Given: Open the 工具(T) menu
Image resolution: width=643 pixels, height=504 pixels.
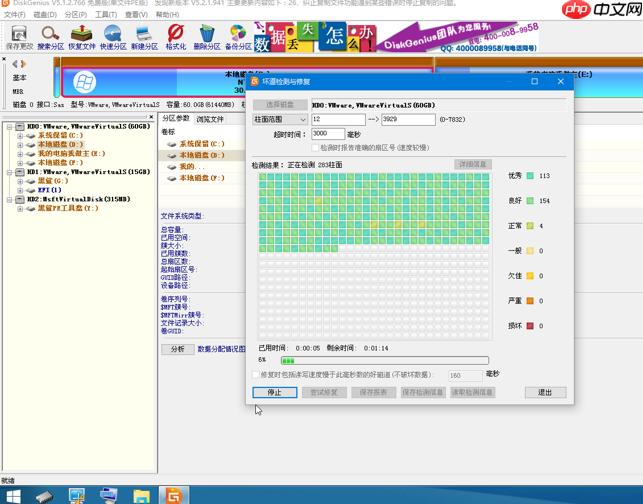Looking at the screenshot, I should [106, 15].
